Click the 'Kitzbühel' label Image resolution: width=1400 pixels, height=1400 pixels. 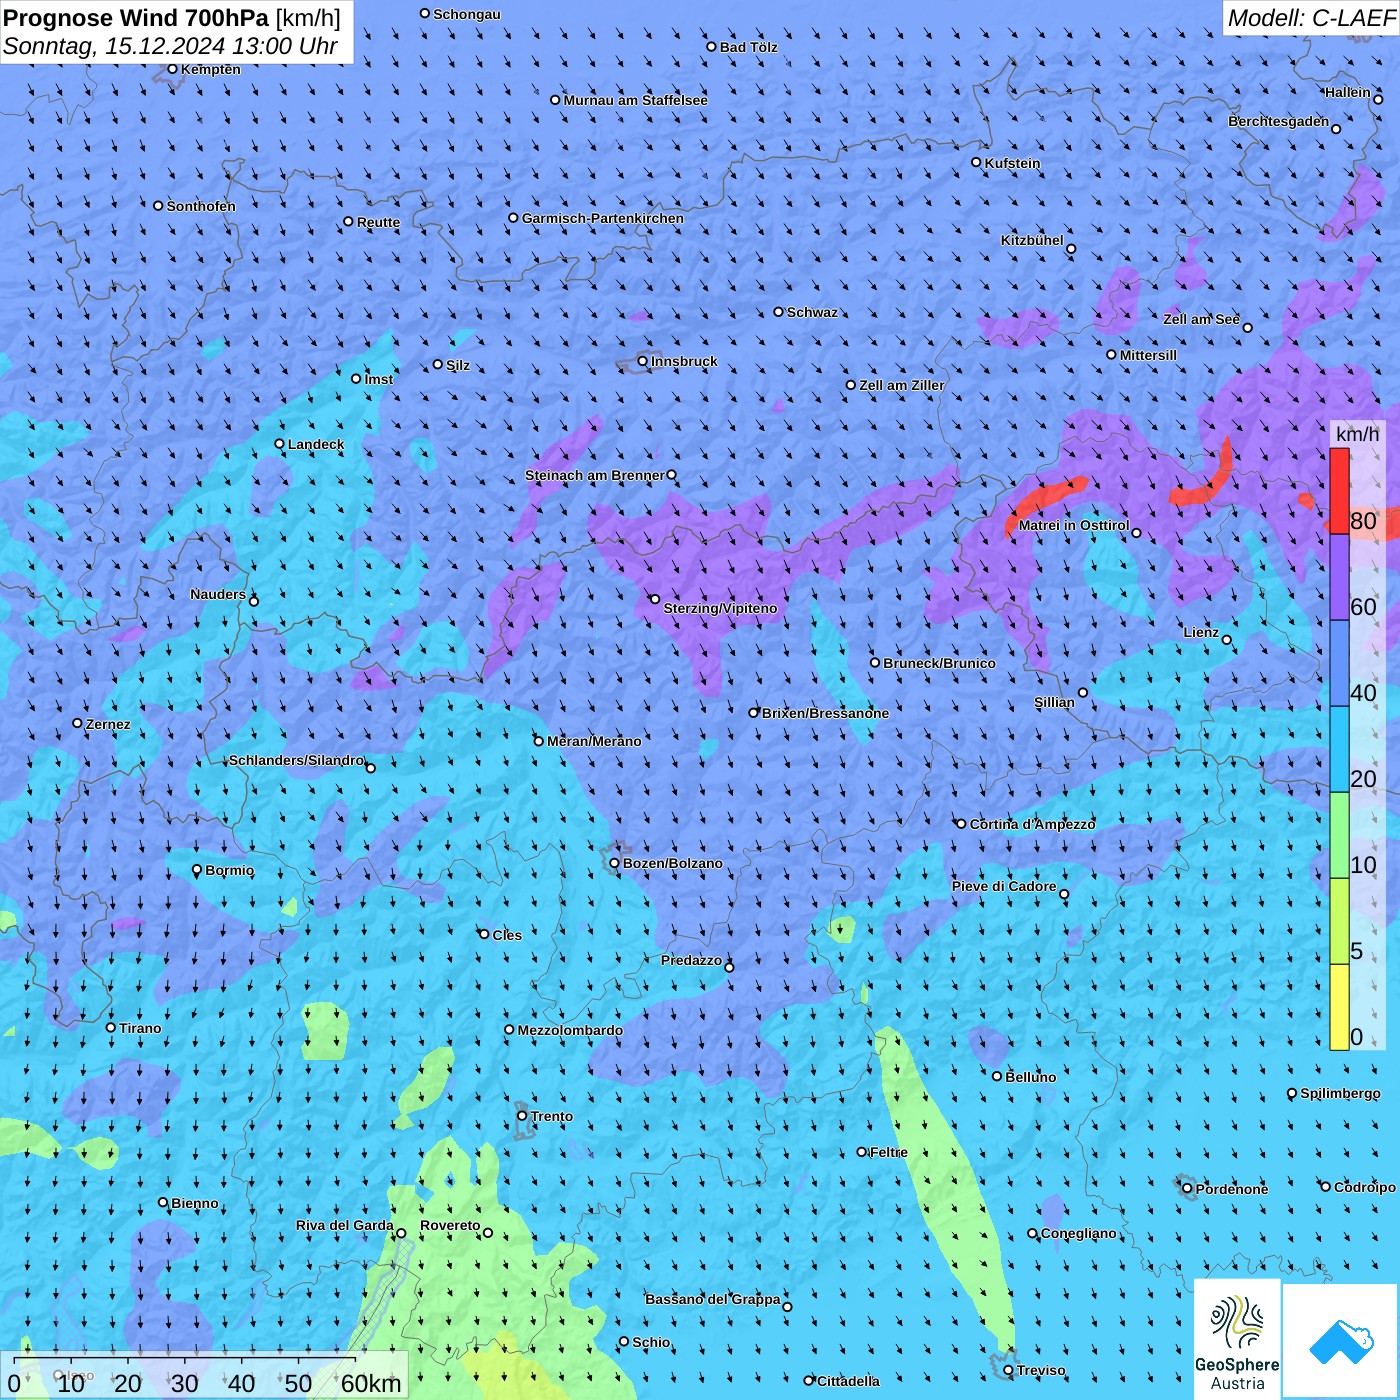(x=1032, y=240)
